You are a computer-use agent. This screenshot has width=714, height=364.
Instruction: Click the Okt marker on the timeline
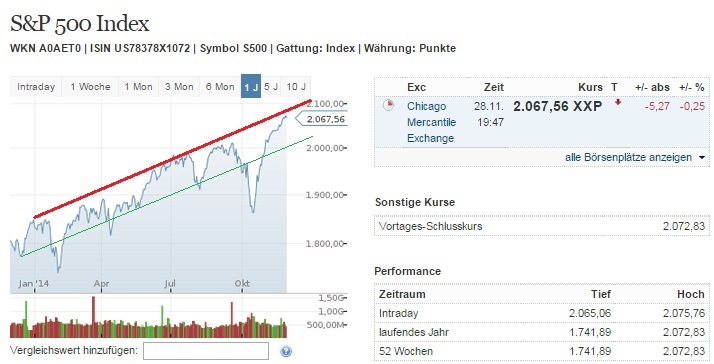[242, 283]
